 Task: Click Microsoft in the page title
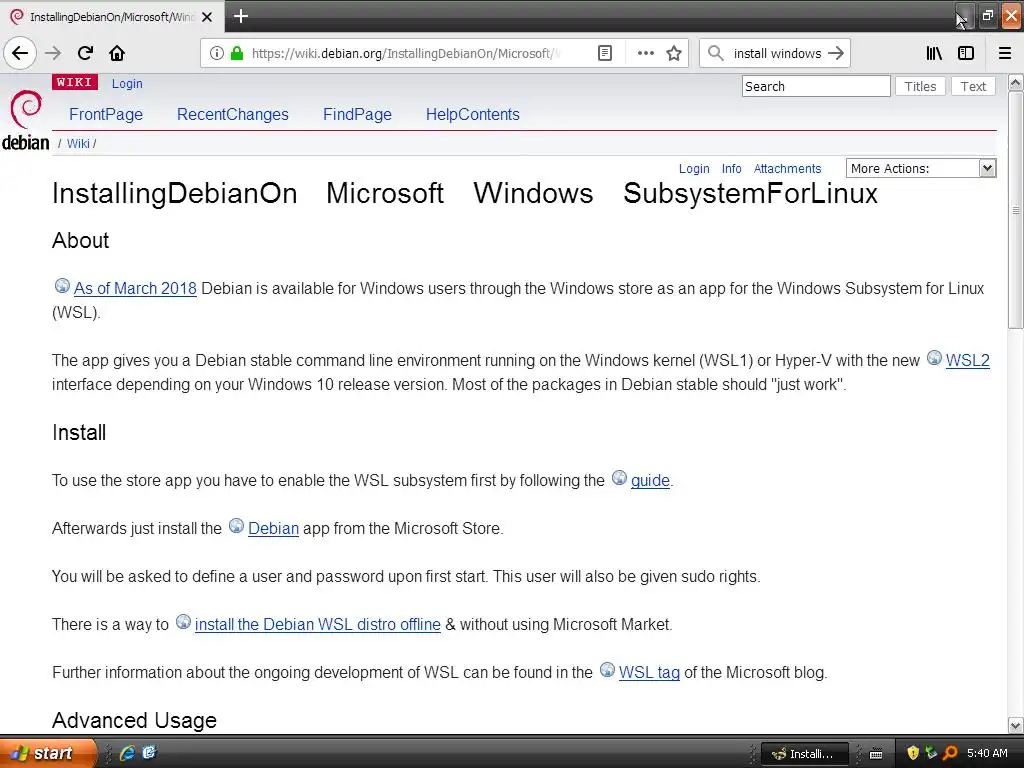385,193
